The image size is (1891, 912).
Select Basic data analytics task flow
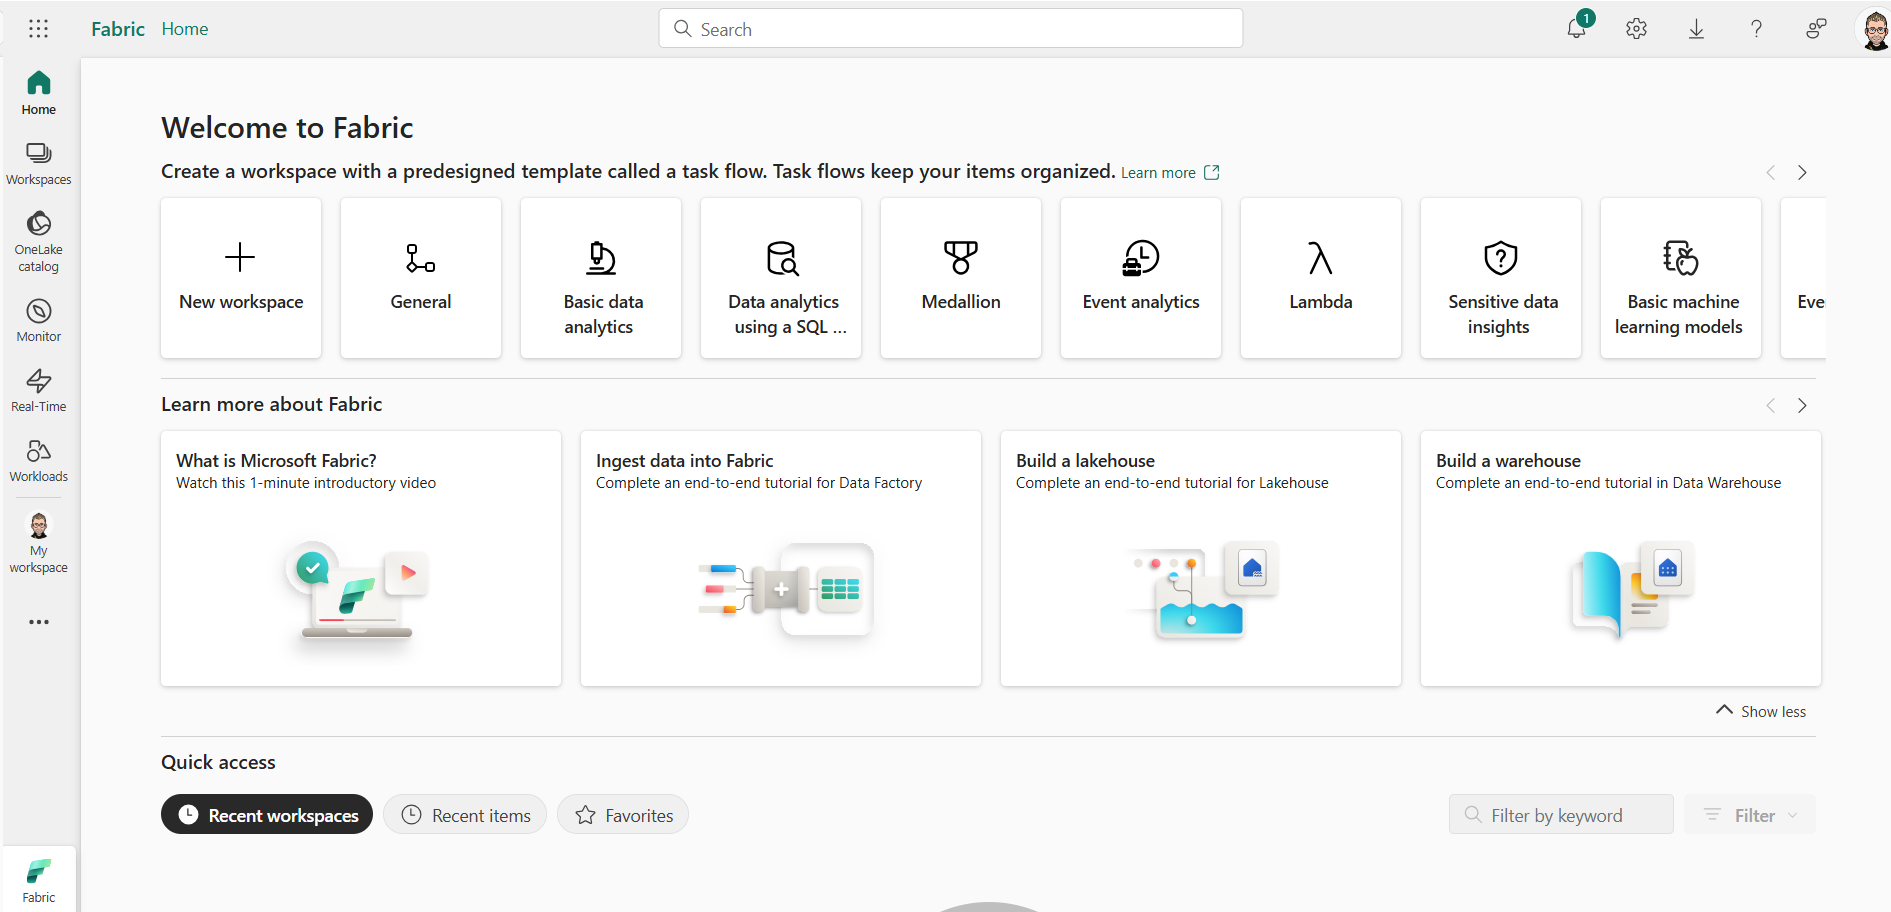click(x=601, y=278)
